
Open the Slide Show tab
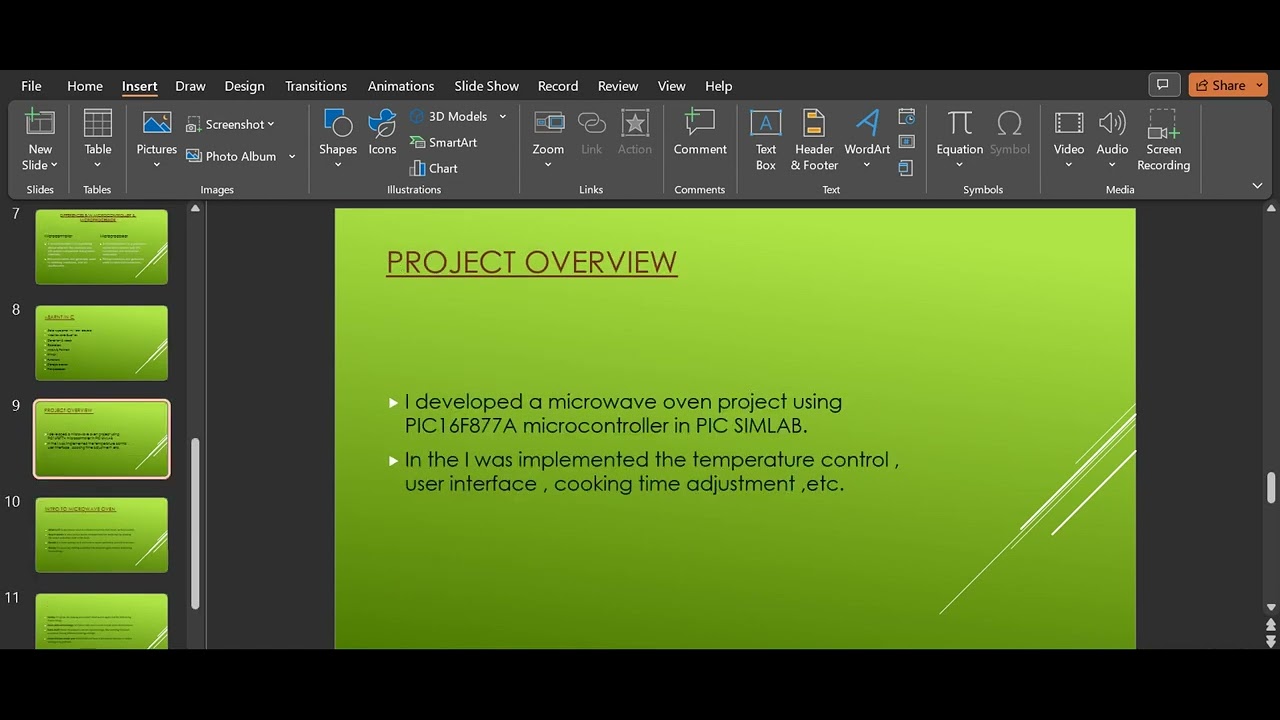[487, 86]
